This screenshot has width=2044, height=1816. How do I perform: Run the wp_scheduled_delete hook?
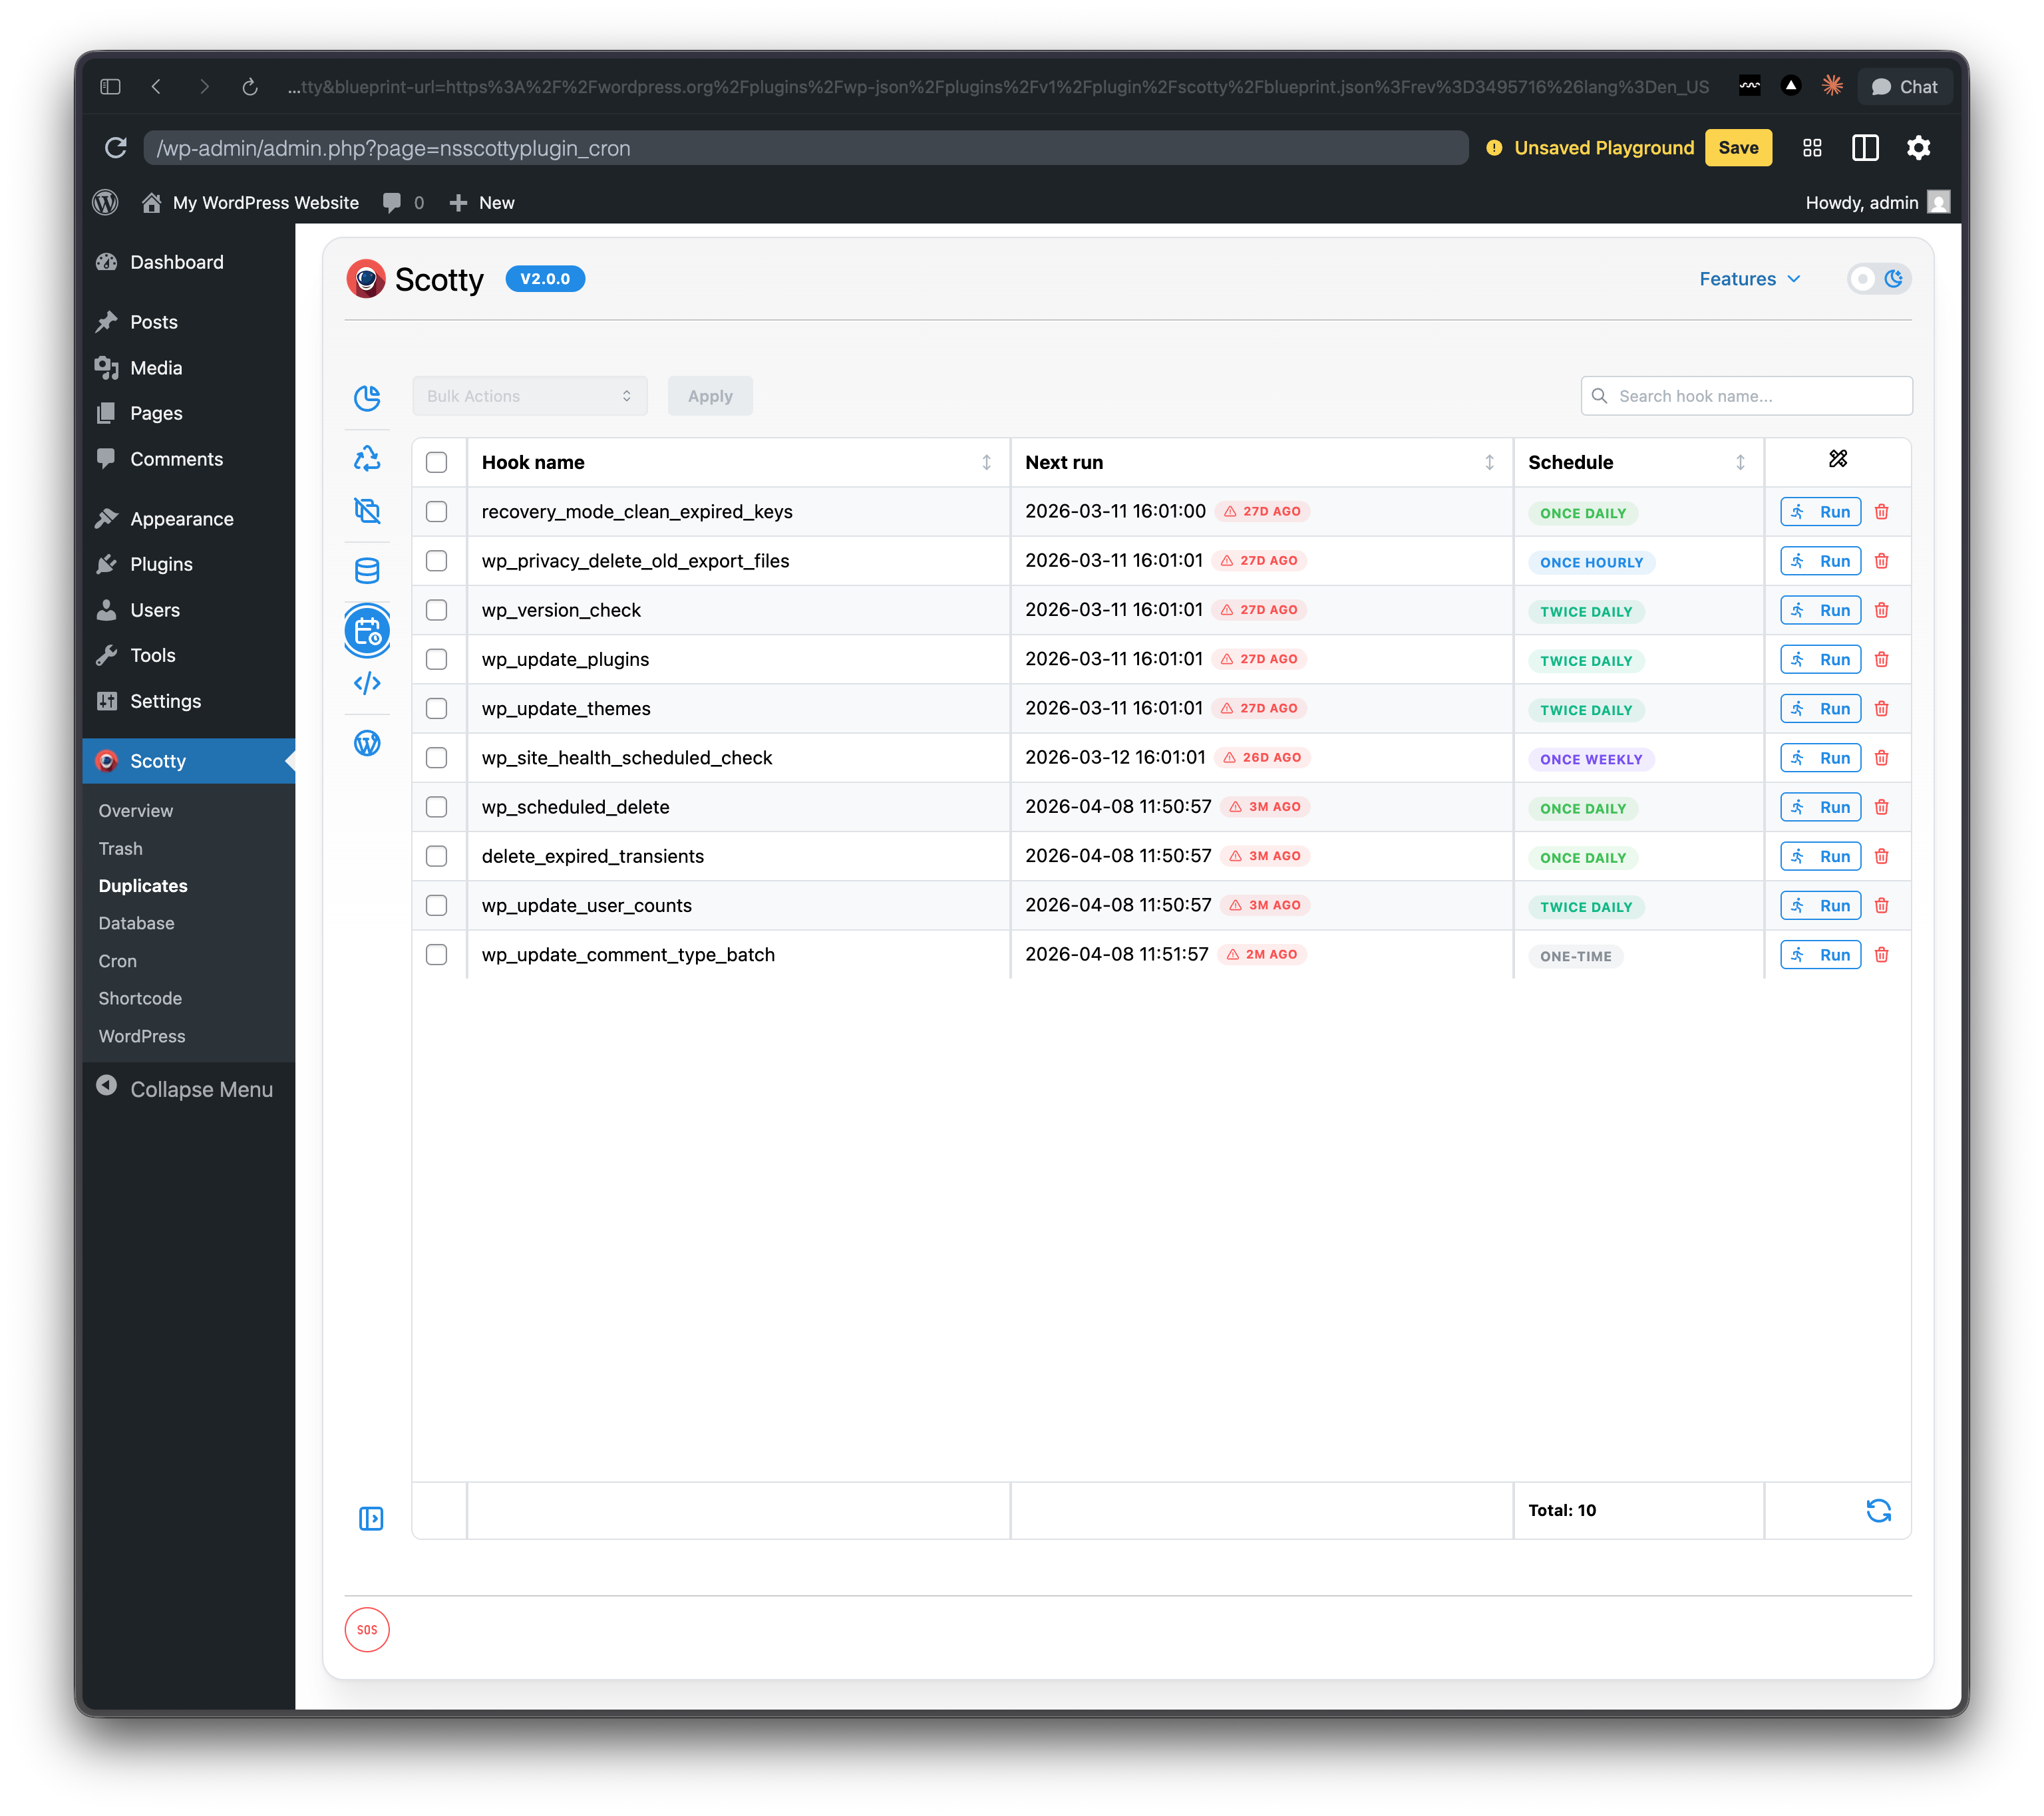[x=1820, y=807]
